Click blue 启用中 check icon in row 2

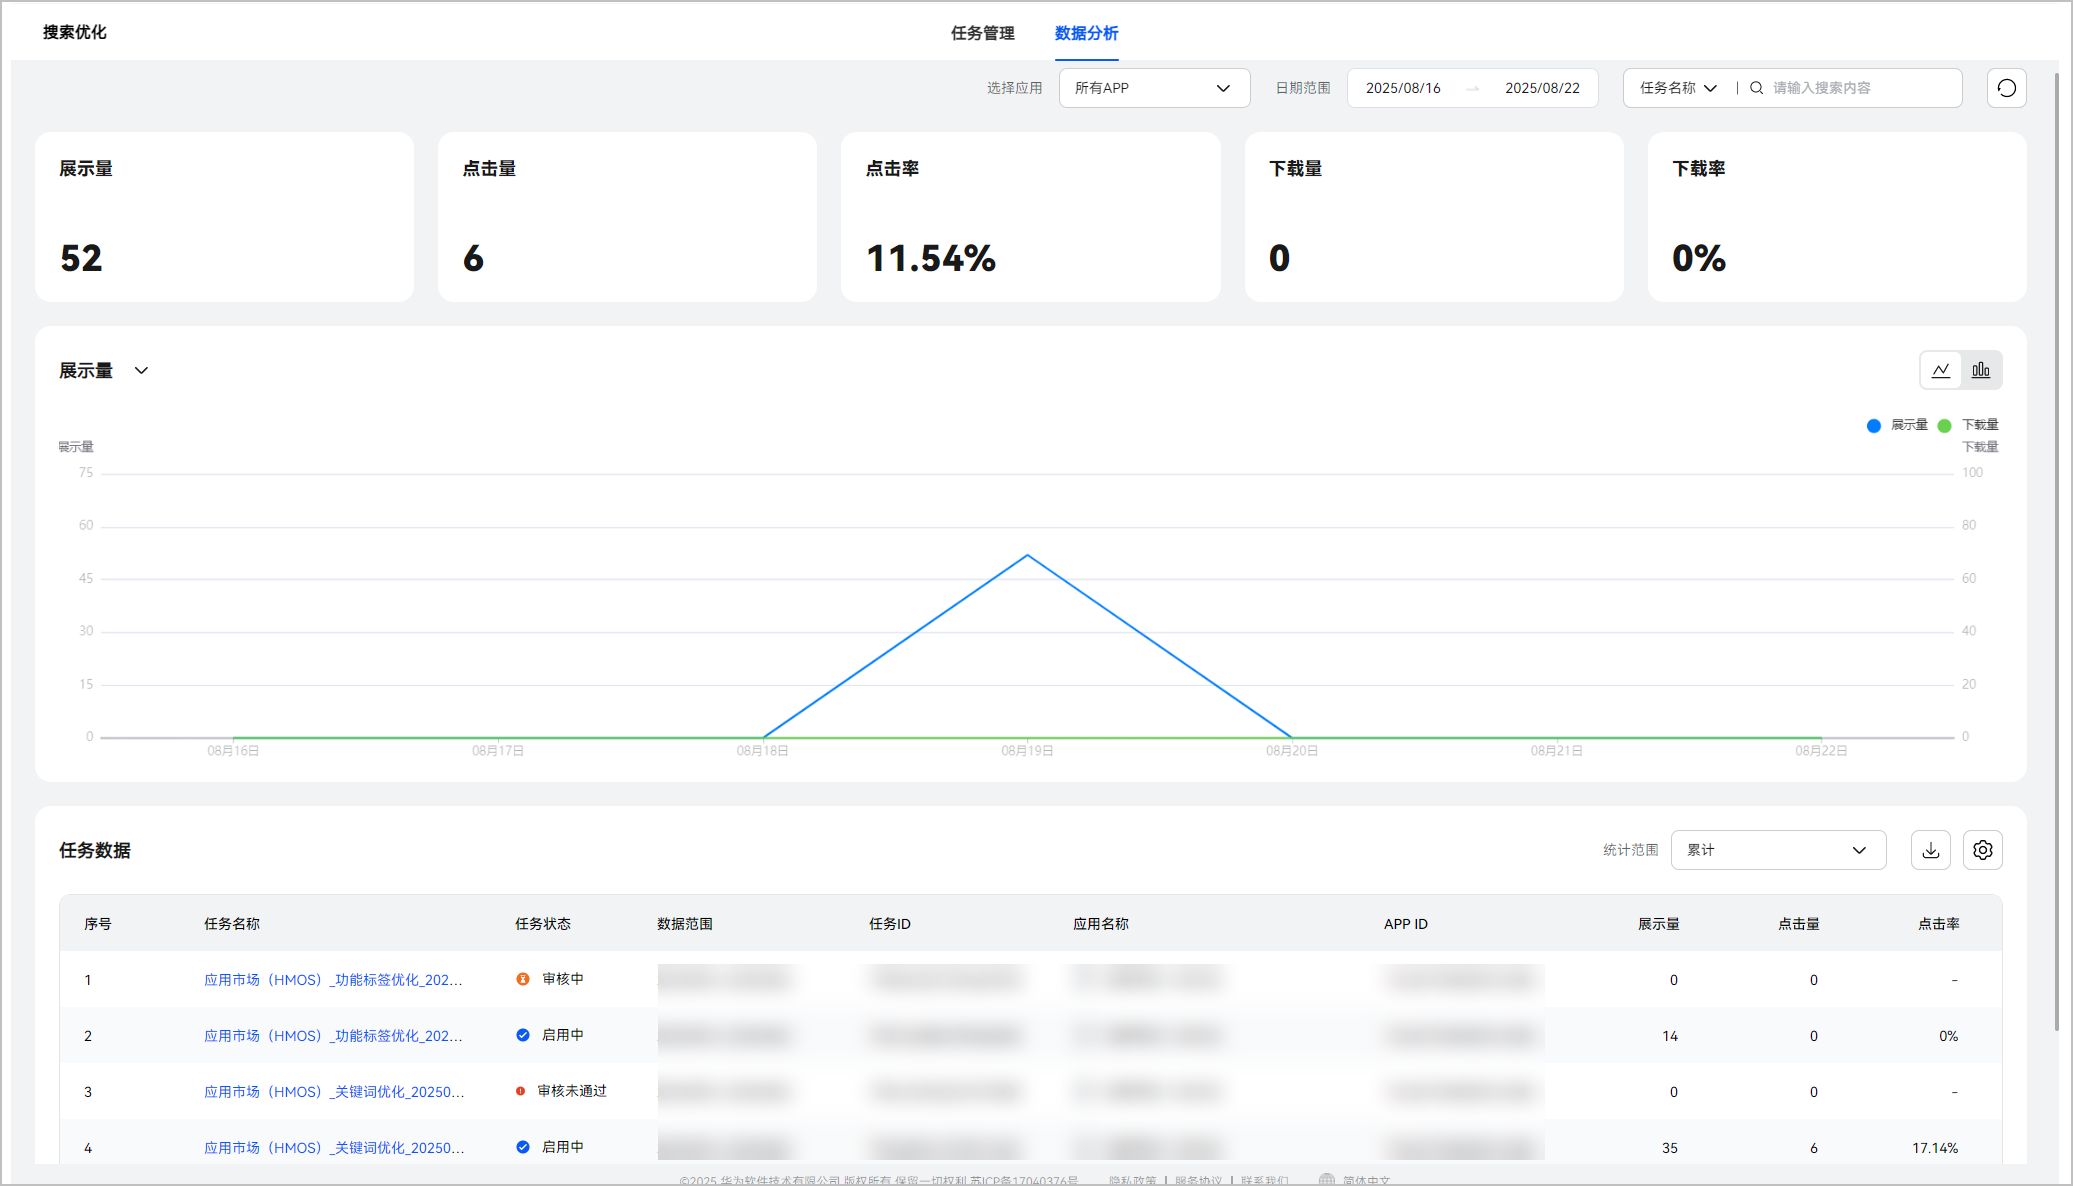(522, 1035)
